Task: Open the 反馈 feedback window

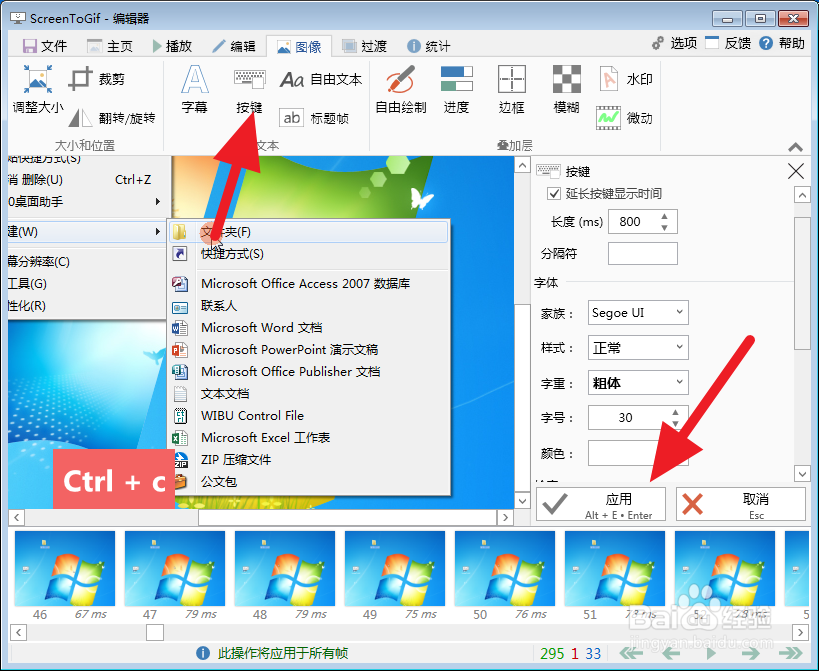Action: (x=728, y=43)
